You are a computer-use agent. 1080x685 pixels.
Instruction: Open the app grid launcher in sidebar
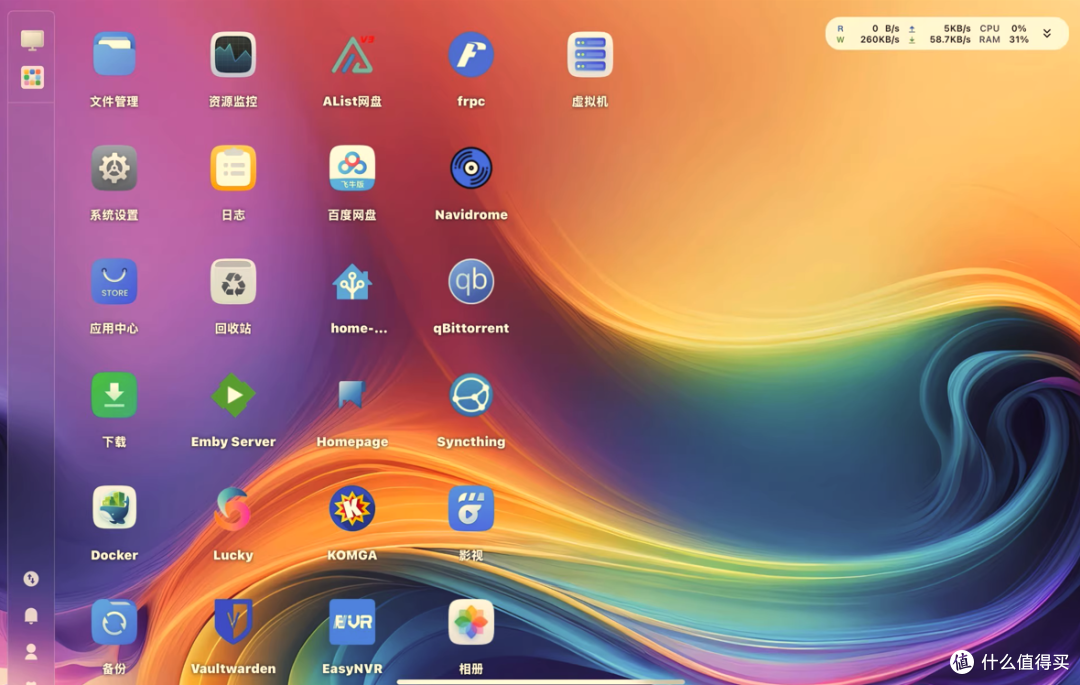[32, 77]
